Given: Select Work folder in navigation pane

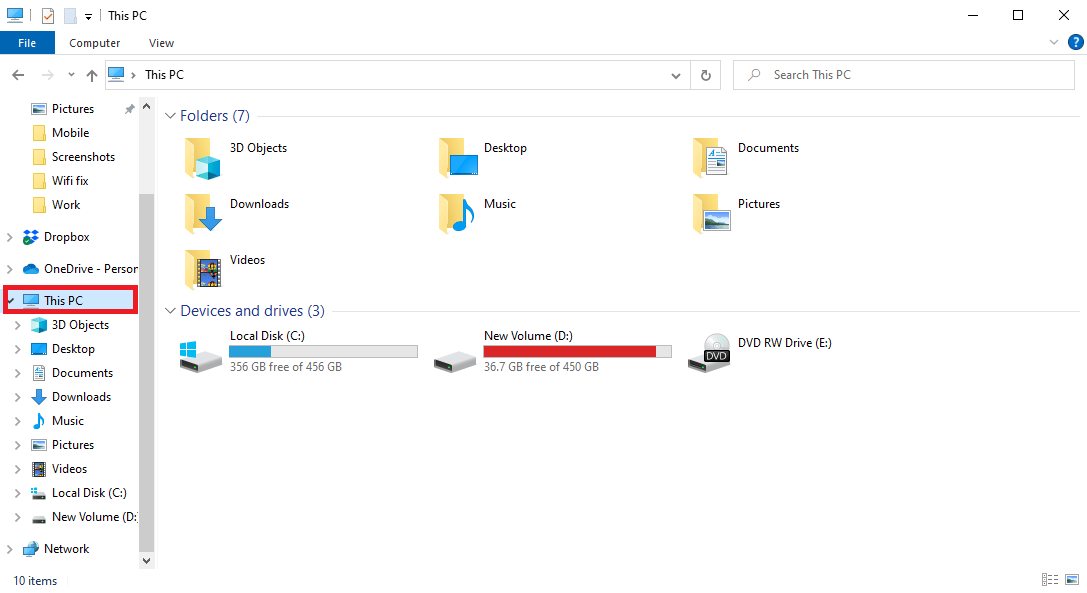Looking at the screenshot, I should pyautogui.click(x=66, y=205).
